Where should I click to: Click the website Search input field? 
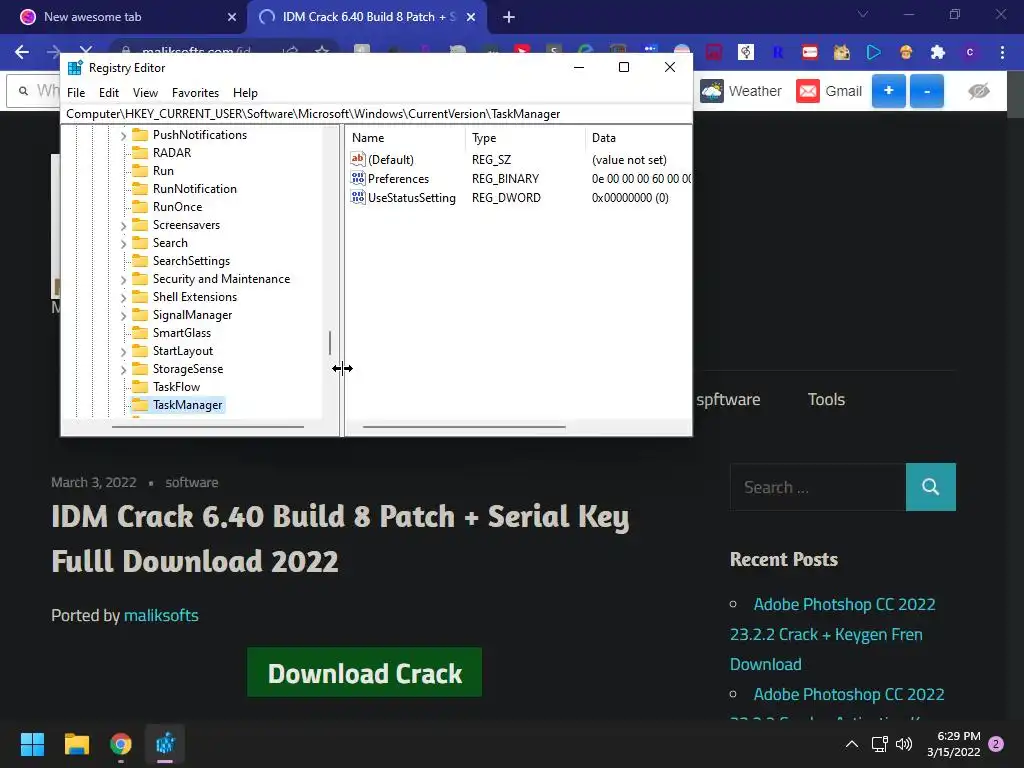818,487
